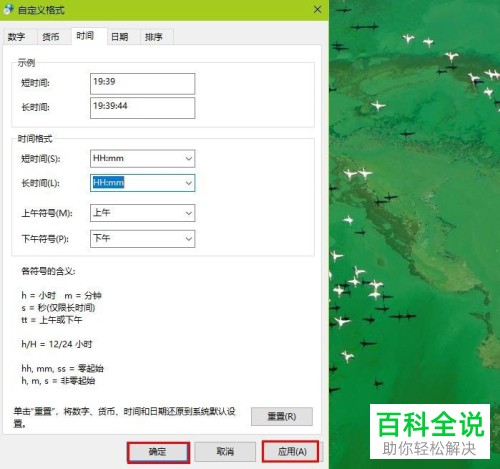The image size is (500, 469).
Task: Click the 短时间(S): label
Action: pyautogui.click(x=41, y=159)
